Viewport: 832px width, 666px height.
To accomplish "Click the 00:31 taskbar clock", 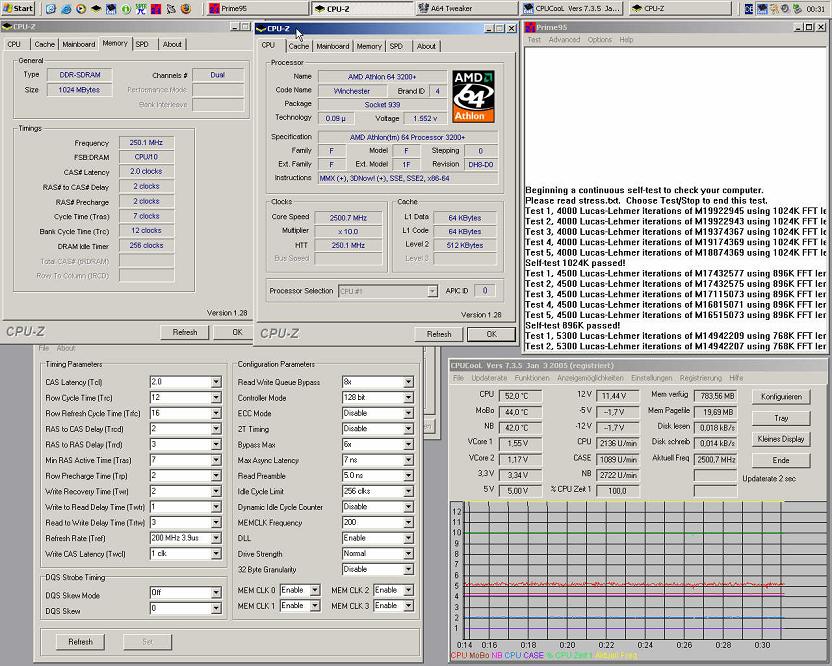I will click(816, 8).
